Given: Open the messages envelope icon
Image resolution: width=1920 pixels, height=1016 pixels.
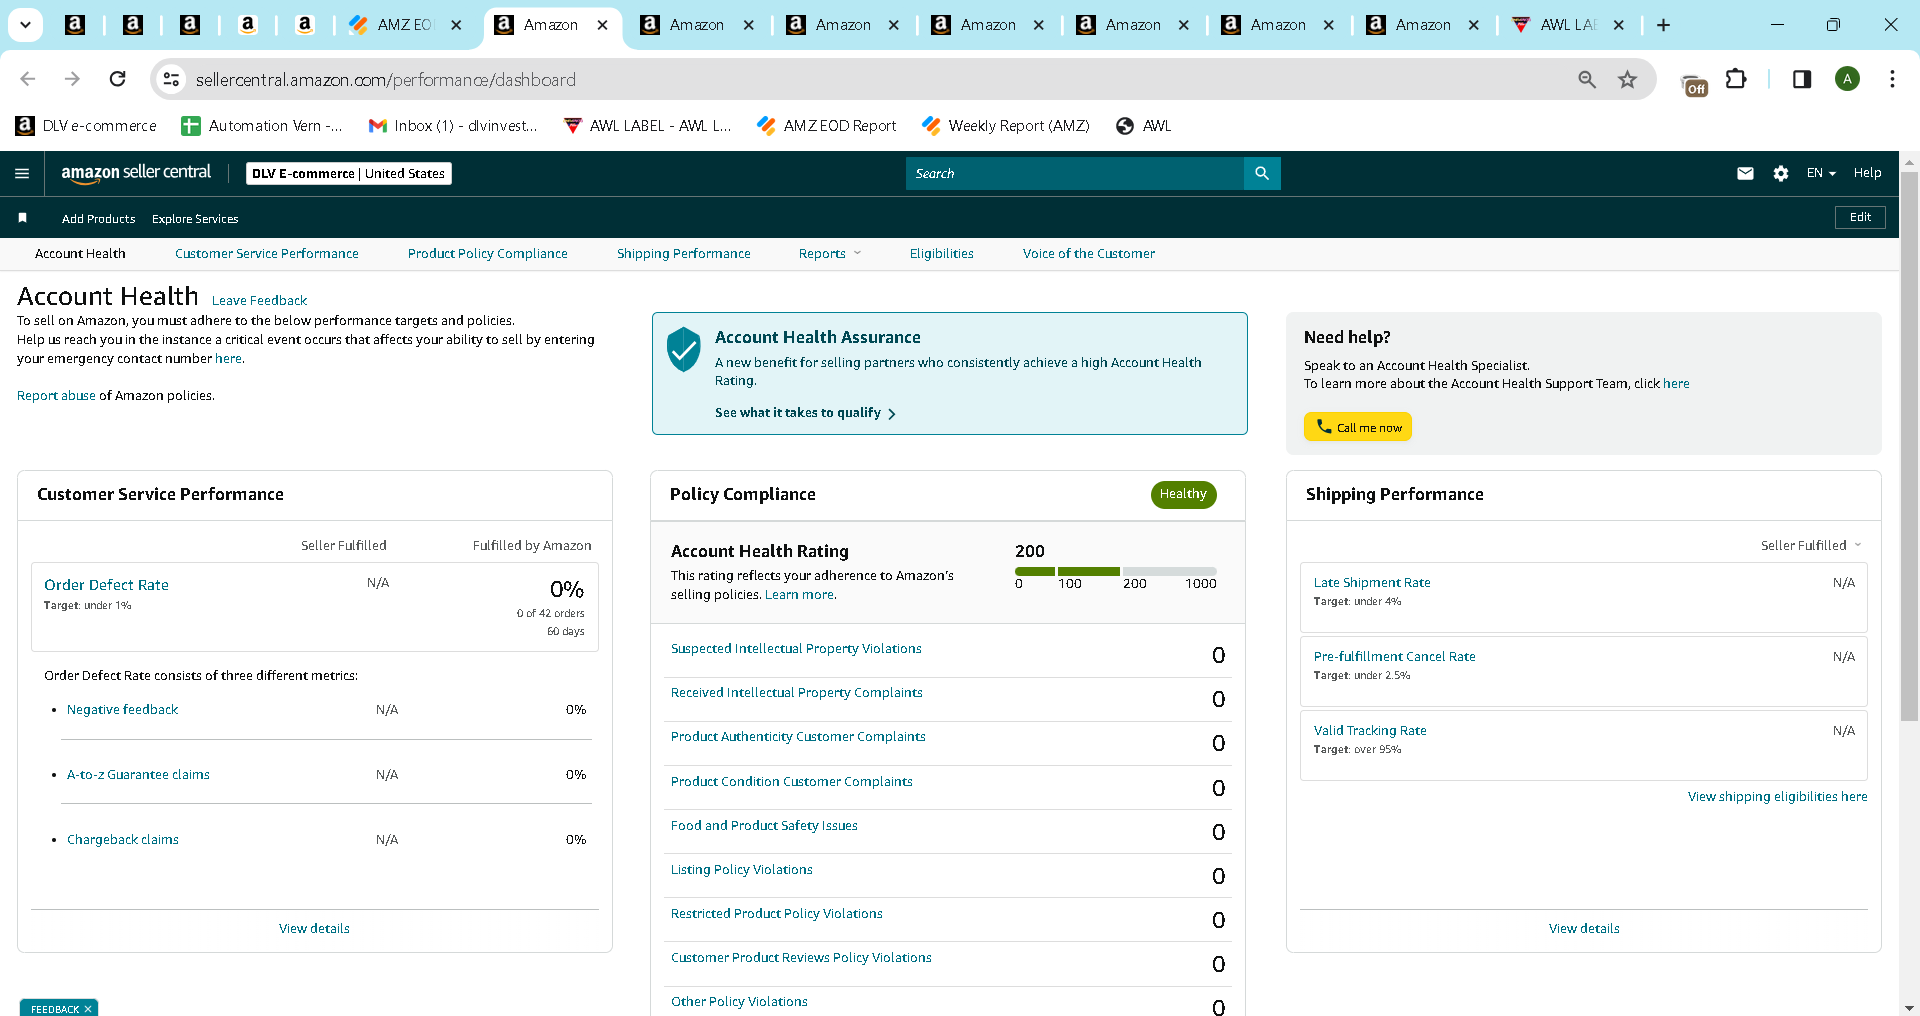Looking at the screenshot, I should tap(1745, 173).
